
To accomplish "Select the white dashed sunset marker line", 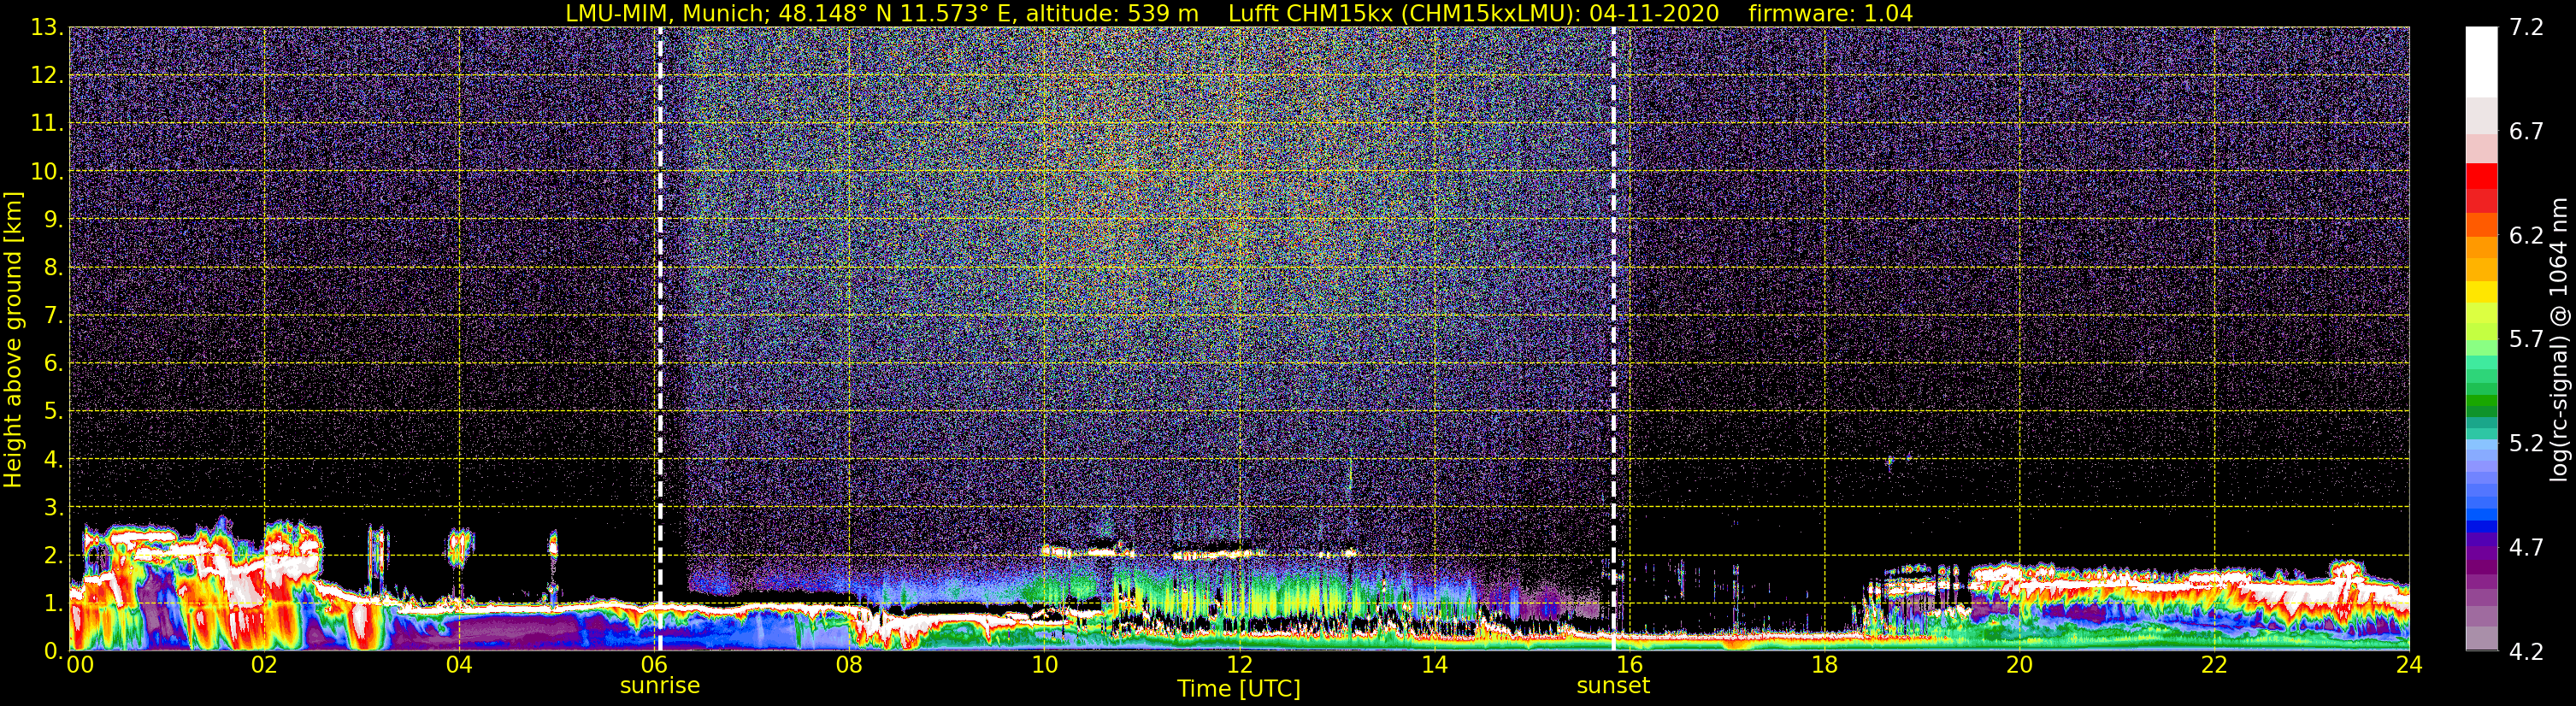I will click(x=1614, y=339).
